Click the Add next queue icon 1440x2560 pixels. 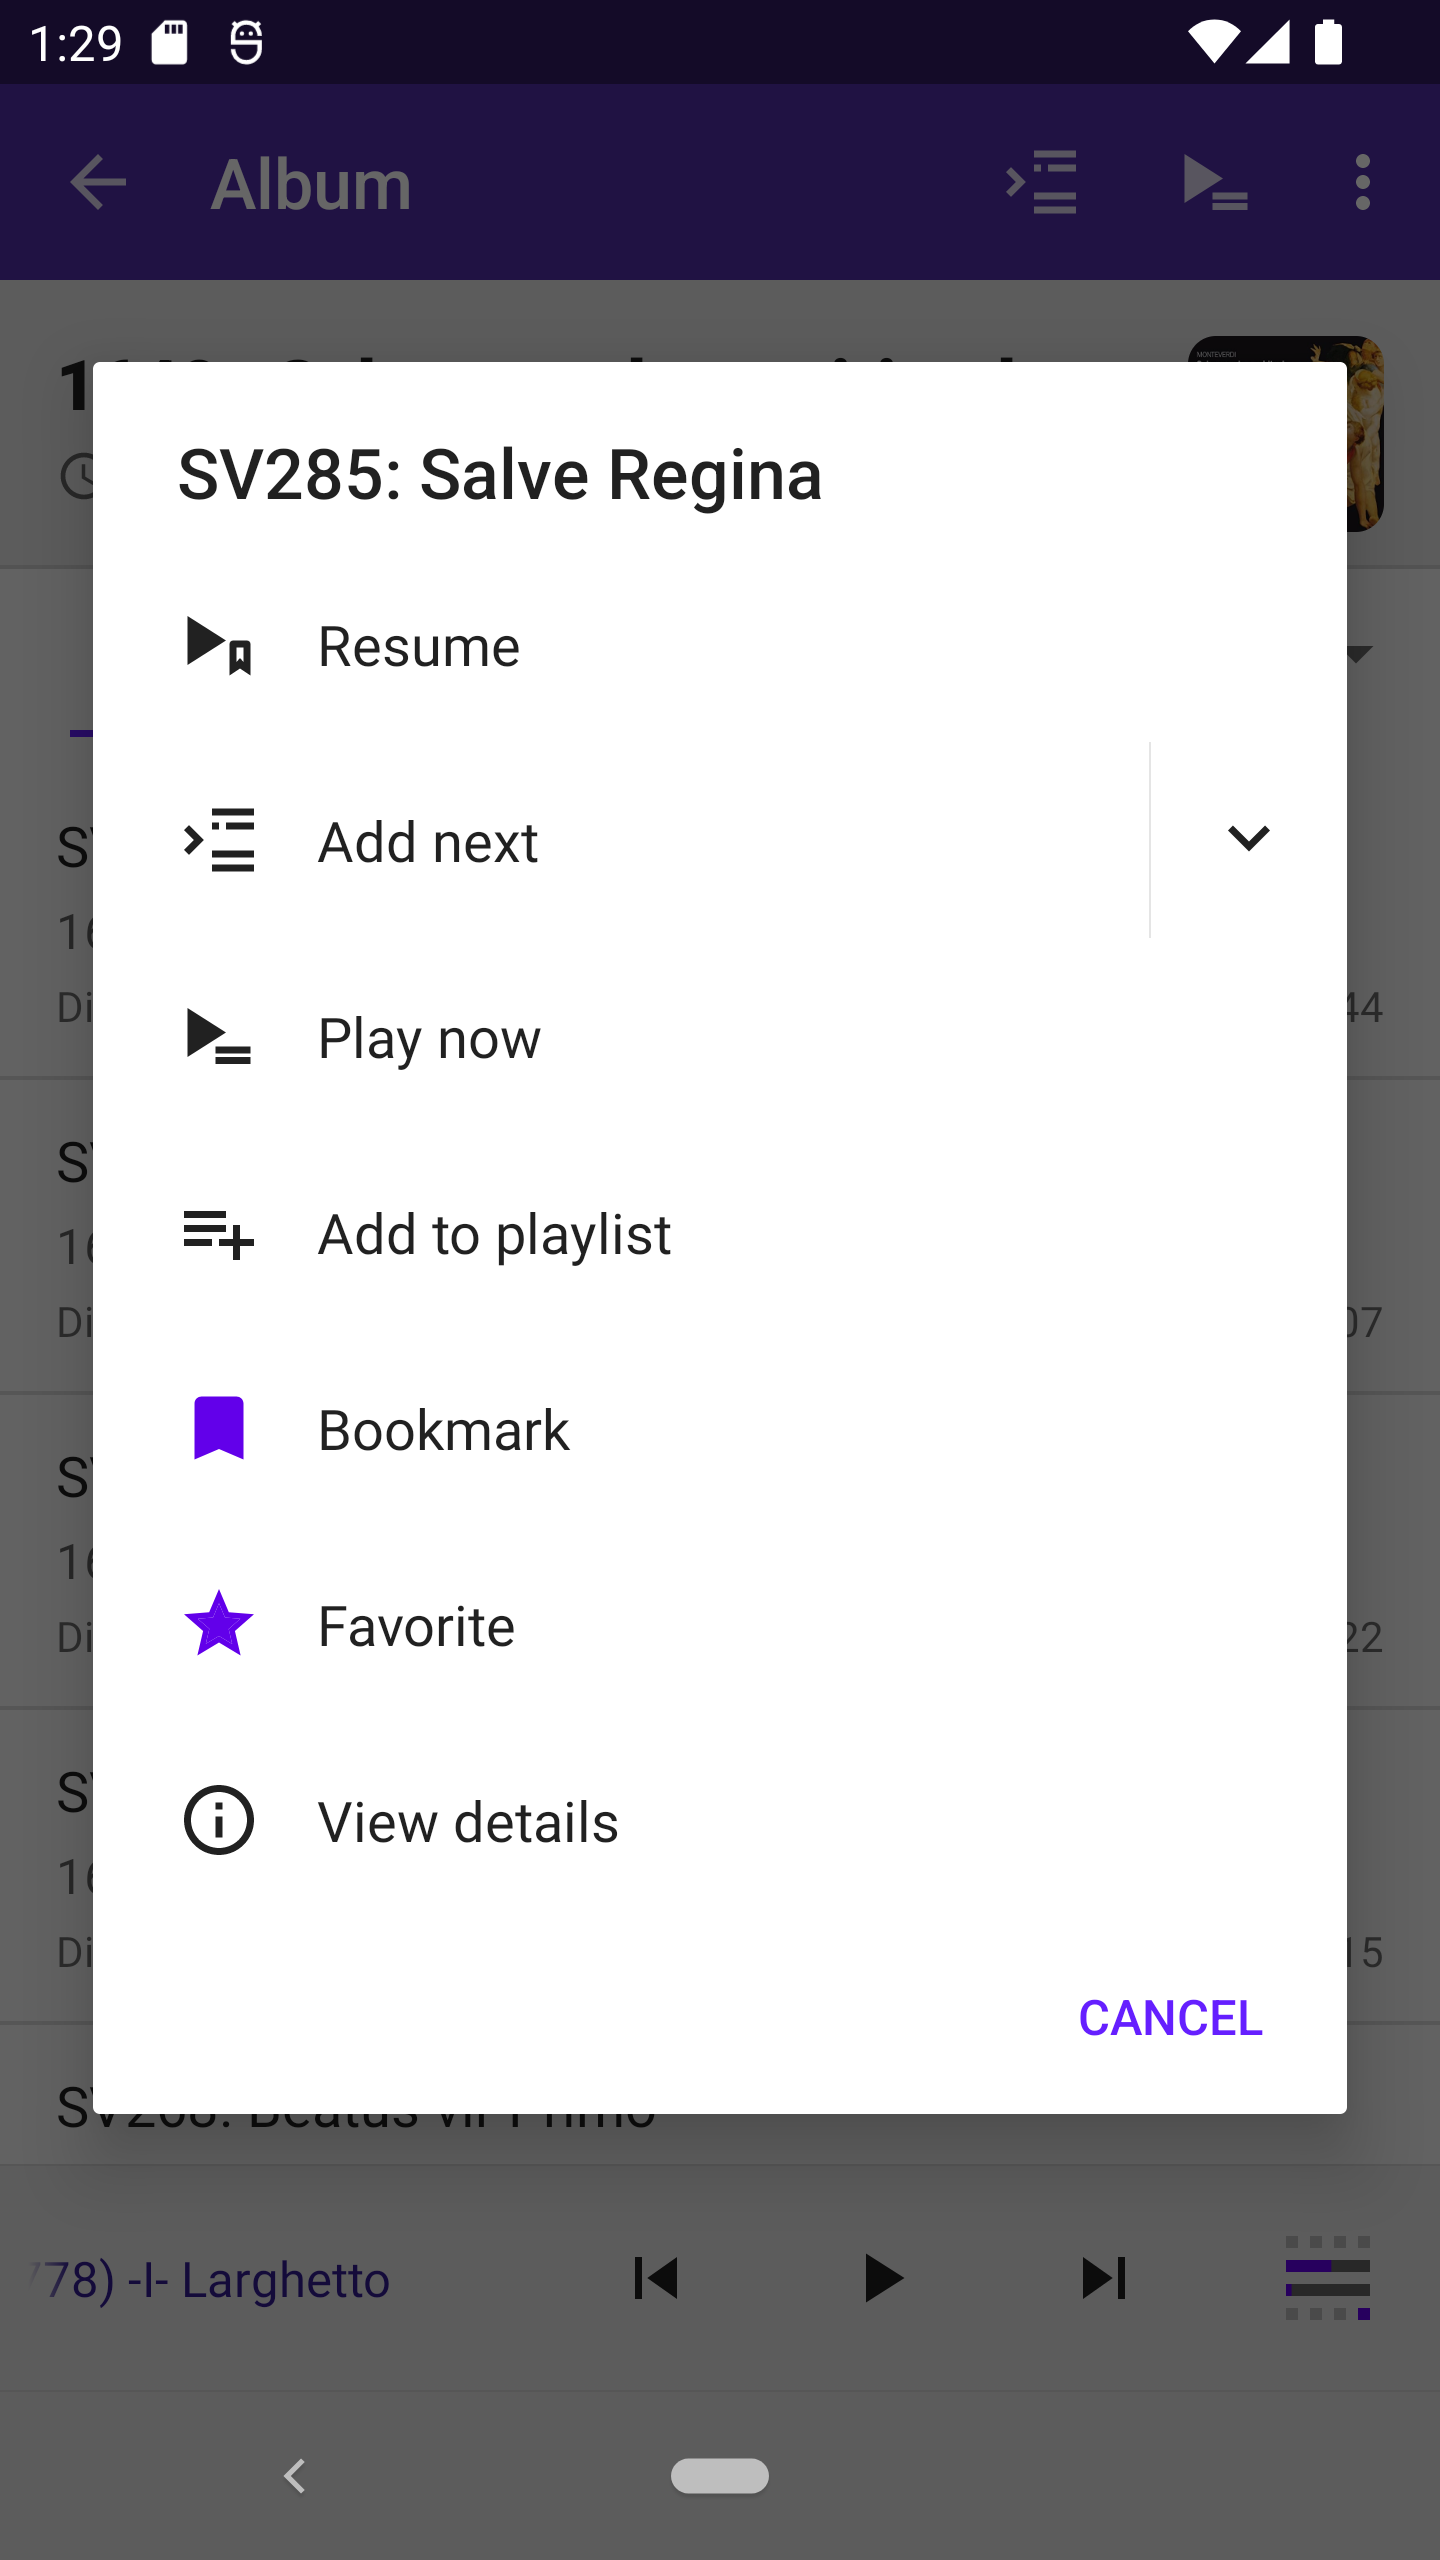tap(219, 841)
